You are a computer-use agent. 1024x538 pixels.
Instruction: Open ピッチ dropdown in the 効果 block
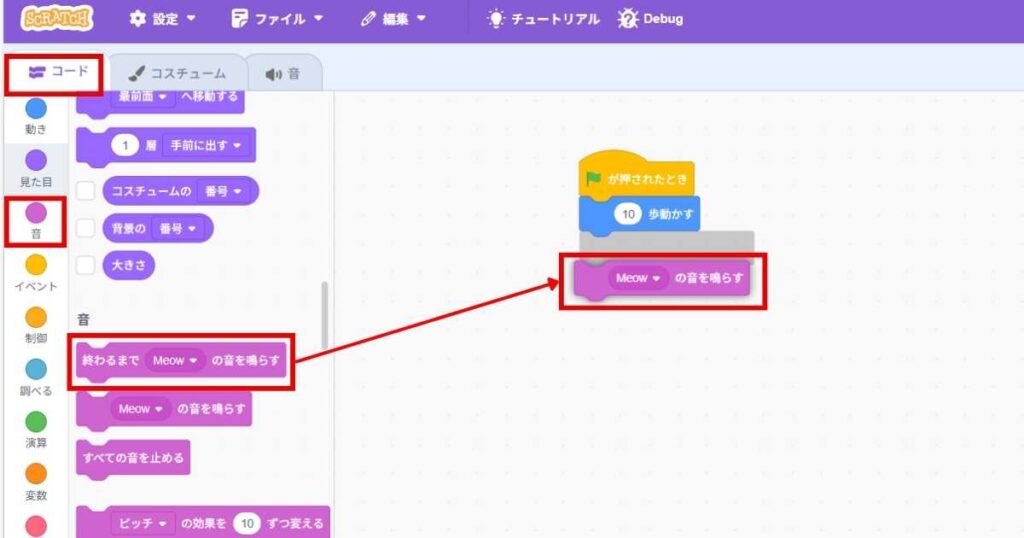point(143,523)
